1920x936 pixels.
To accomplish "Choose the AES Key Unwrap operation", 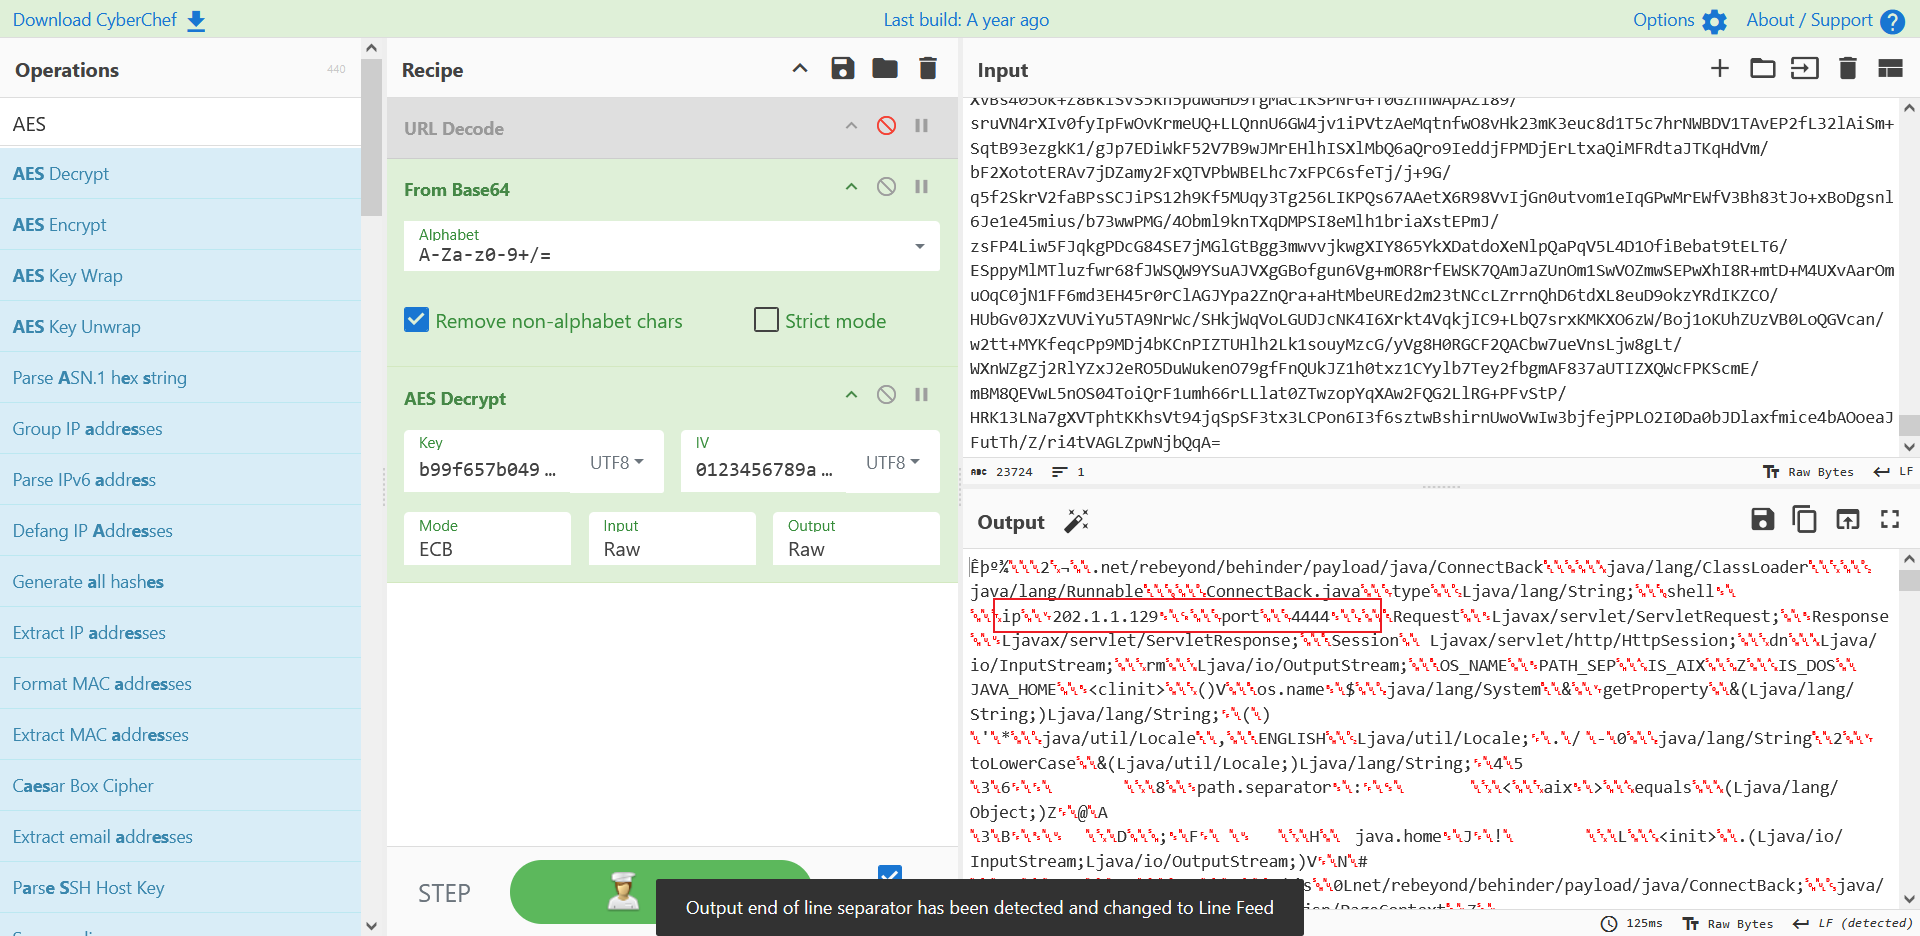I will tap(180, 327).
